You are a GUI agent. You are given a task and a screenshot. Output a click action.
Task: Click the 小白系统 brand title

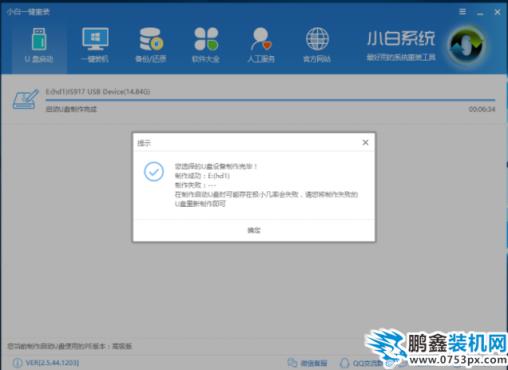pos(401,39)
